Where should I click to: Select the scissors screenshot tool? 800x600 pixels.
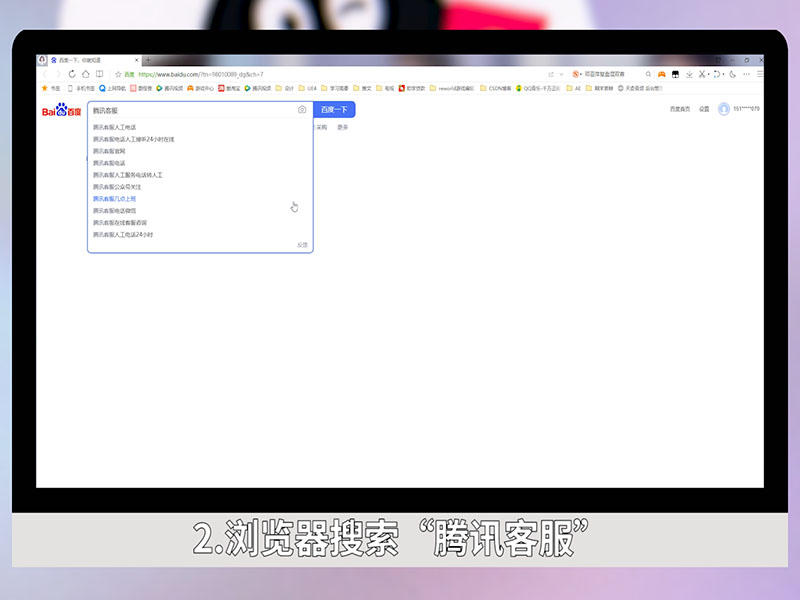point(702,74)
